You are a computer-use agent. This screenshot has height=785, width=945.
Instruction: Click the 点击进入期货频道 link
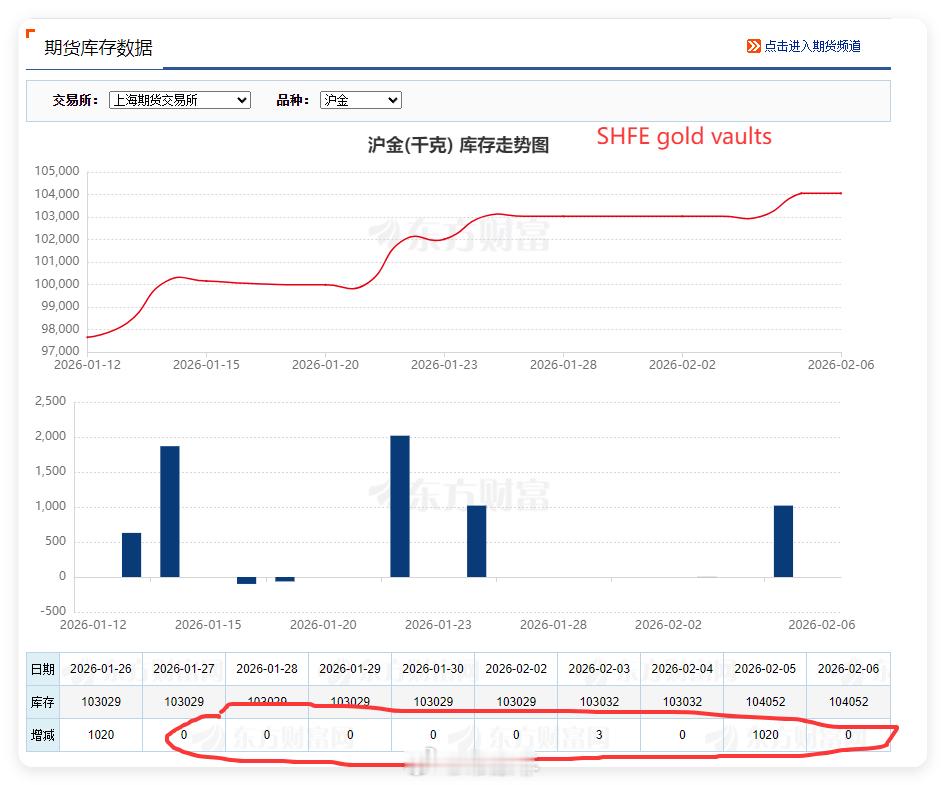[x=815, y=46]
